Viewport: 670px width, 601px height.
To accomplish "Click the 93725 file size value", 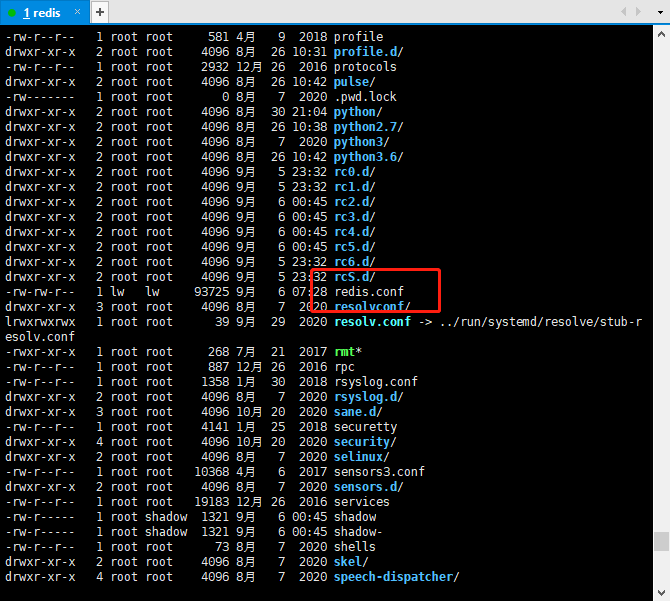I will (x=212, y=292).
